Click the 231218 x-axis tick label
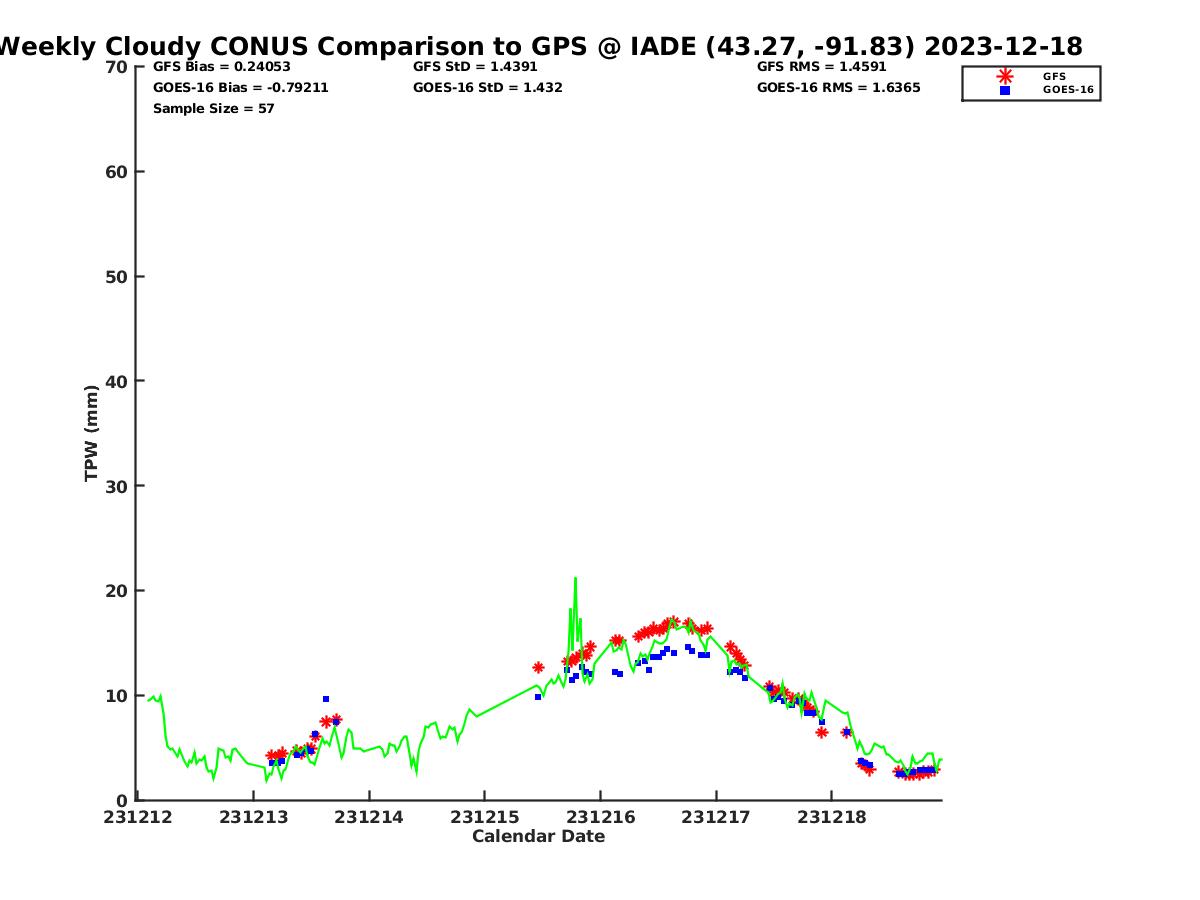Image resolution: width=1200 pixels, height=900 pixels. (x=831, y=817)
